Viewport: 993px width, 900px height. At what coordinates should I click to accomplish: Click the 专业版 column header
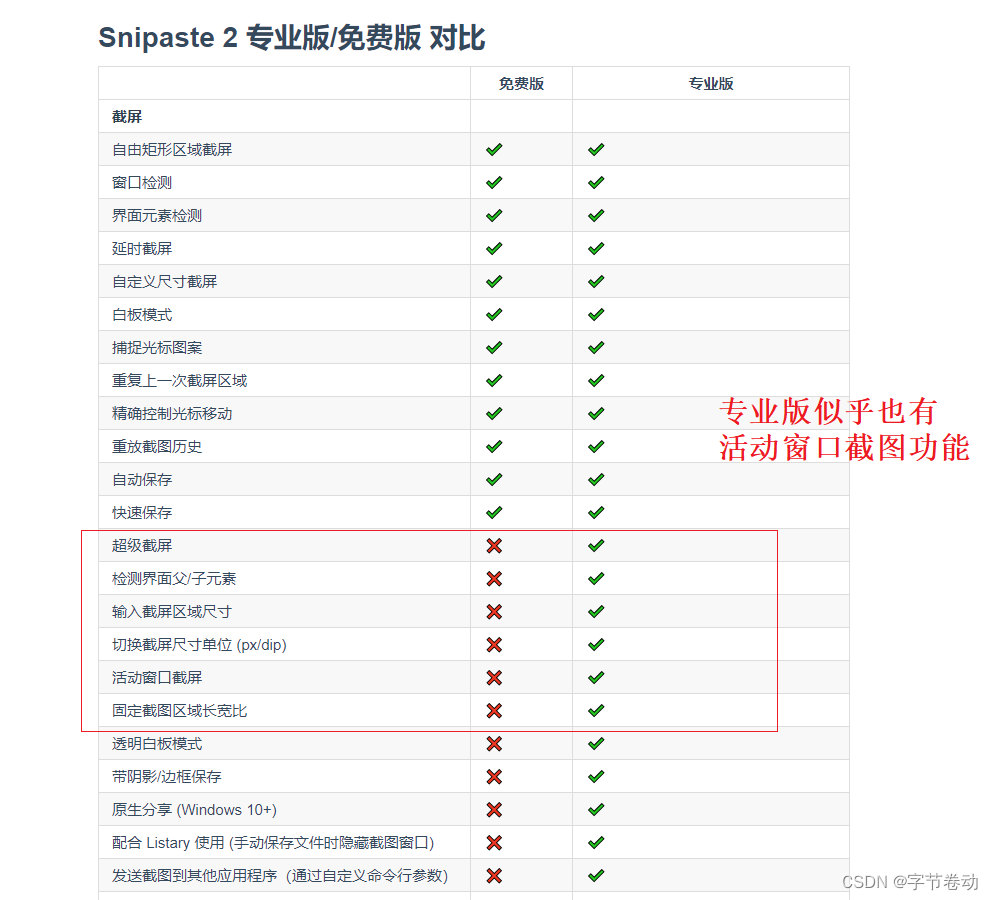pos(711,84)
